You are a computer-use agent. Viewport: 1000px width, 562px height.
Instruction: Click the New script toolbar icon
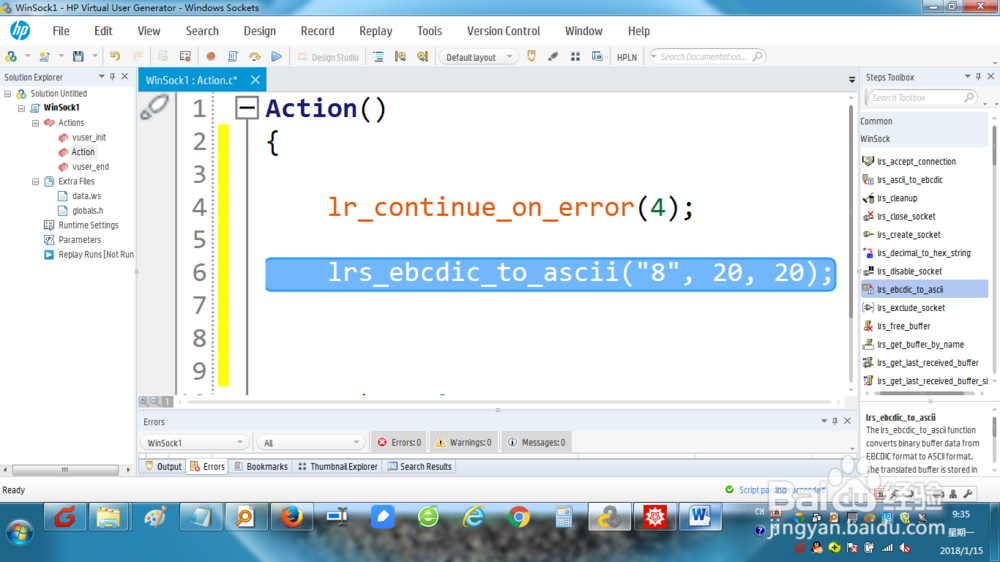[44, 57]
